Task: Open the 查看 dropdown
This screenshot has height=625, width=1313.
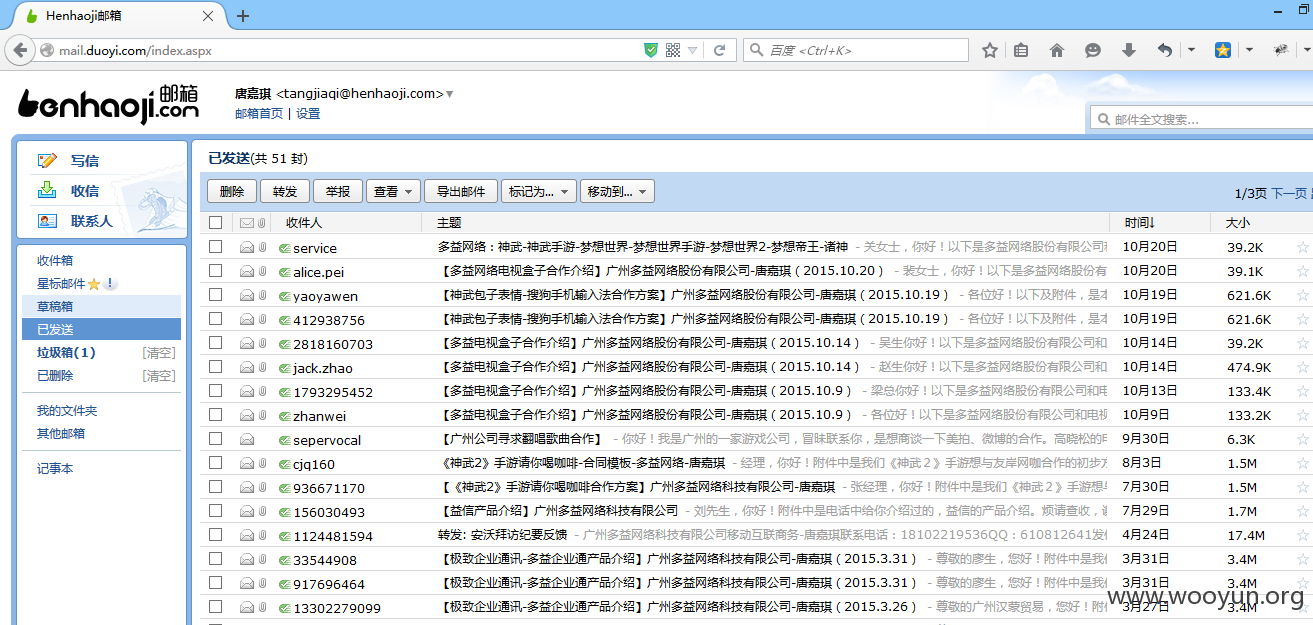Action: pyautogui.click(x=393, y=191)
